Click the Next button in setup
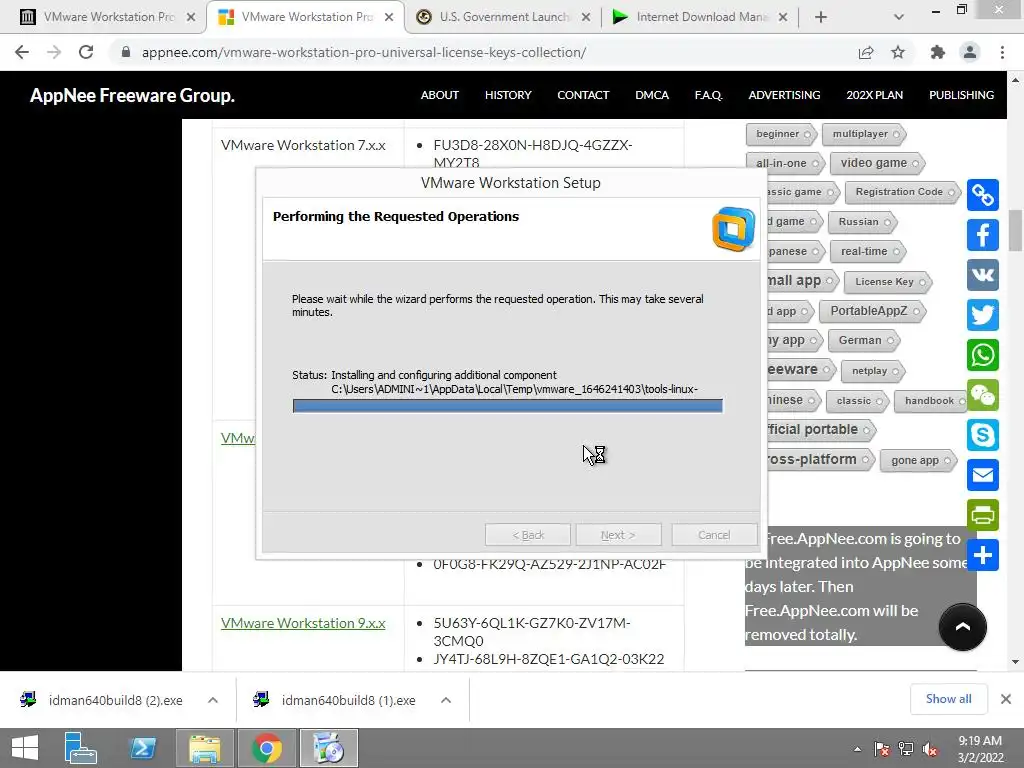1024x768 pixels. click(x=618, y=535)
